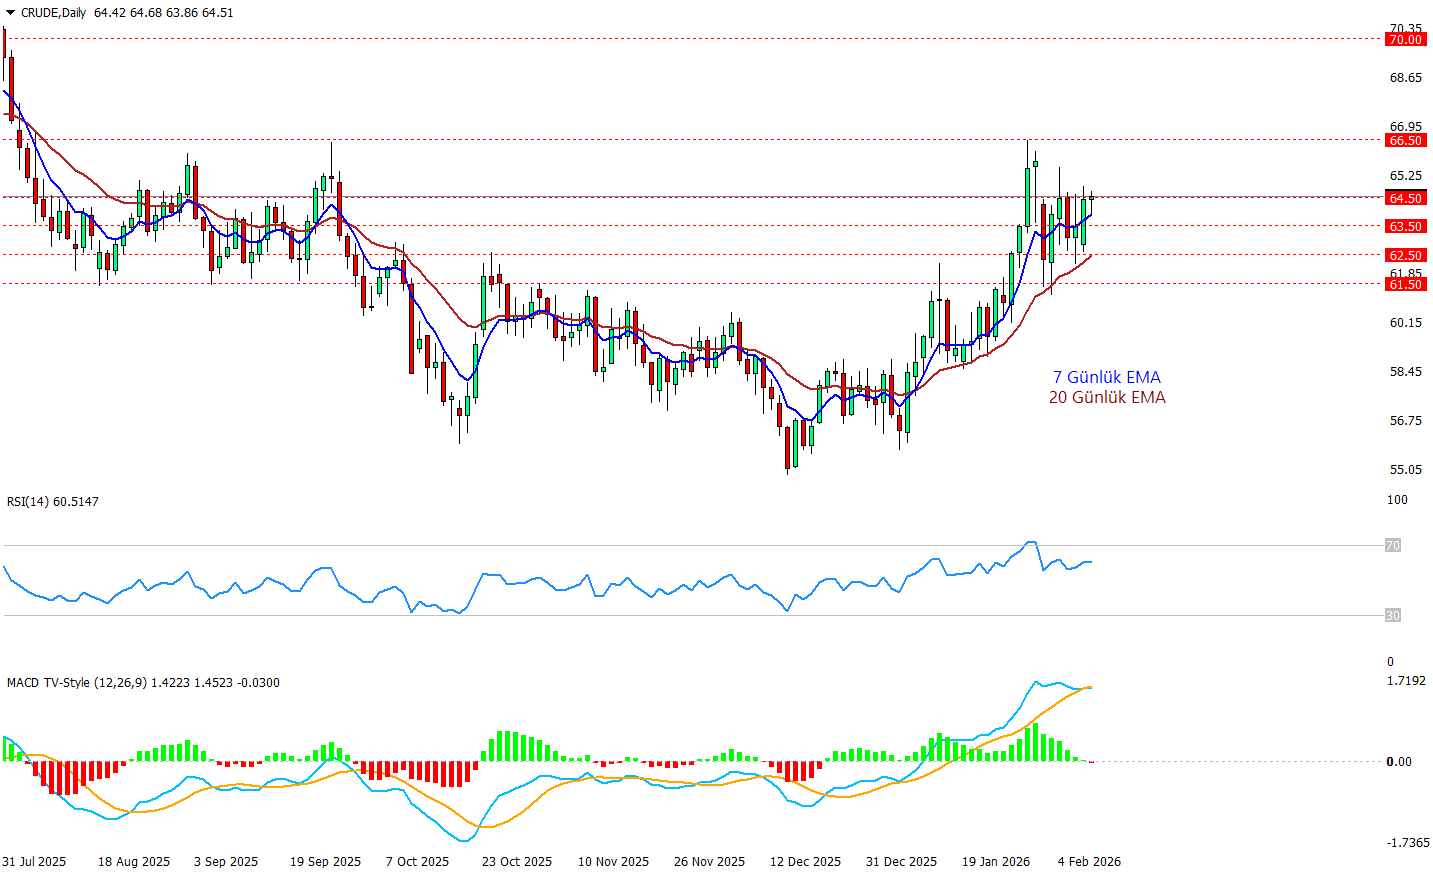
Task: Click the 55.05 price axis value
Action: pyautogui.click(x=1405, y=470)
